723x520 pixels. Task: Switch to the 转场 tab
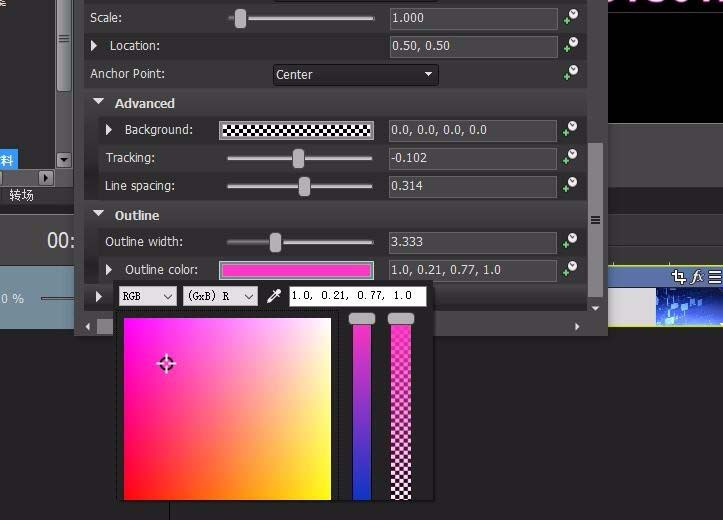[x=22, y=195]
